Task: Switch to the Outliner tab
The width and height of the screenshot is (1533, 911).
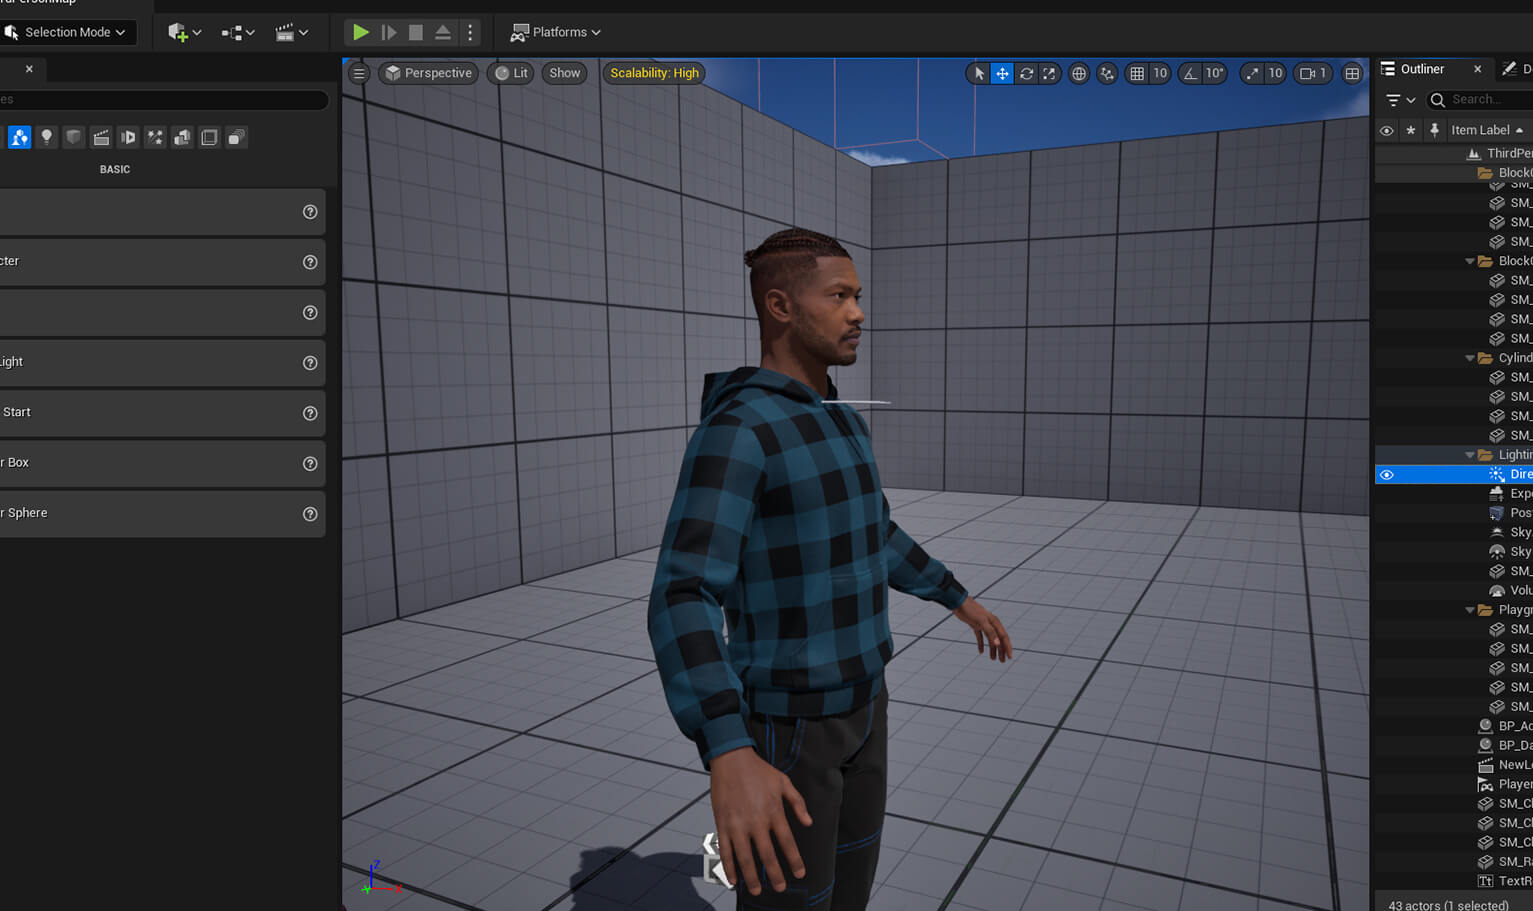Action: coord(1421,69)
